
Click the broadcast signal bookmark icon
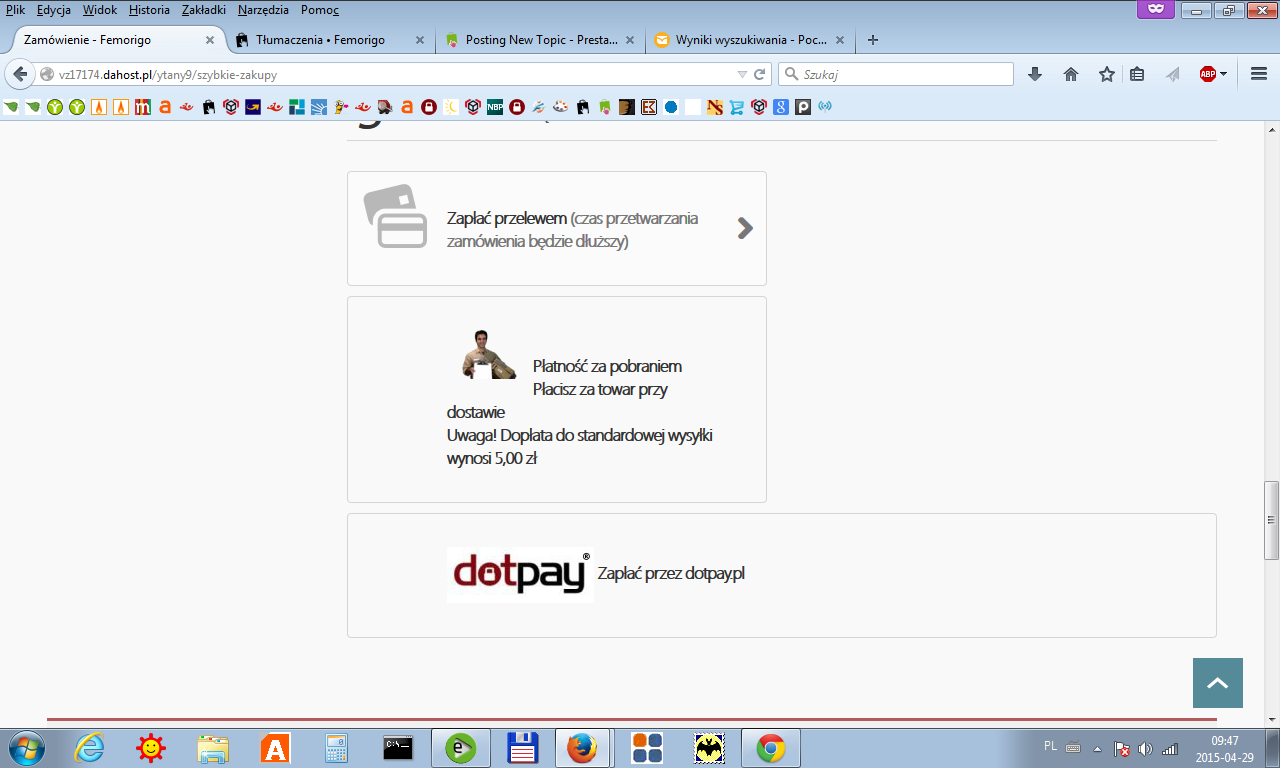[x=825, y=106]
